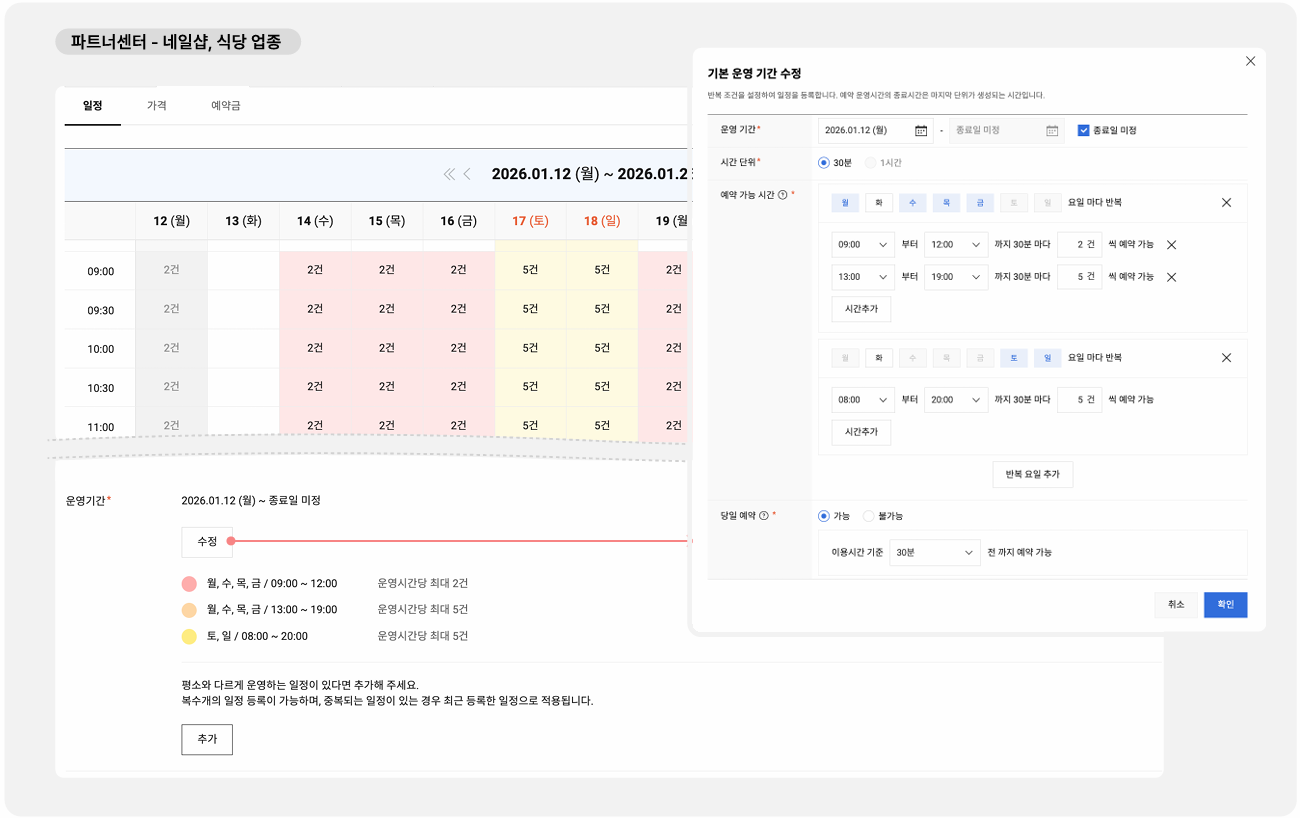Click the 2건 booking count input field
The height and width of the screenshot is (818, 1300).
coord(1078,245)
